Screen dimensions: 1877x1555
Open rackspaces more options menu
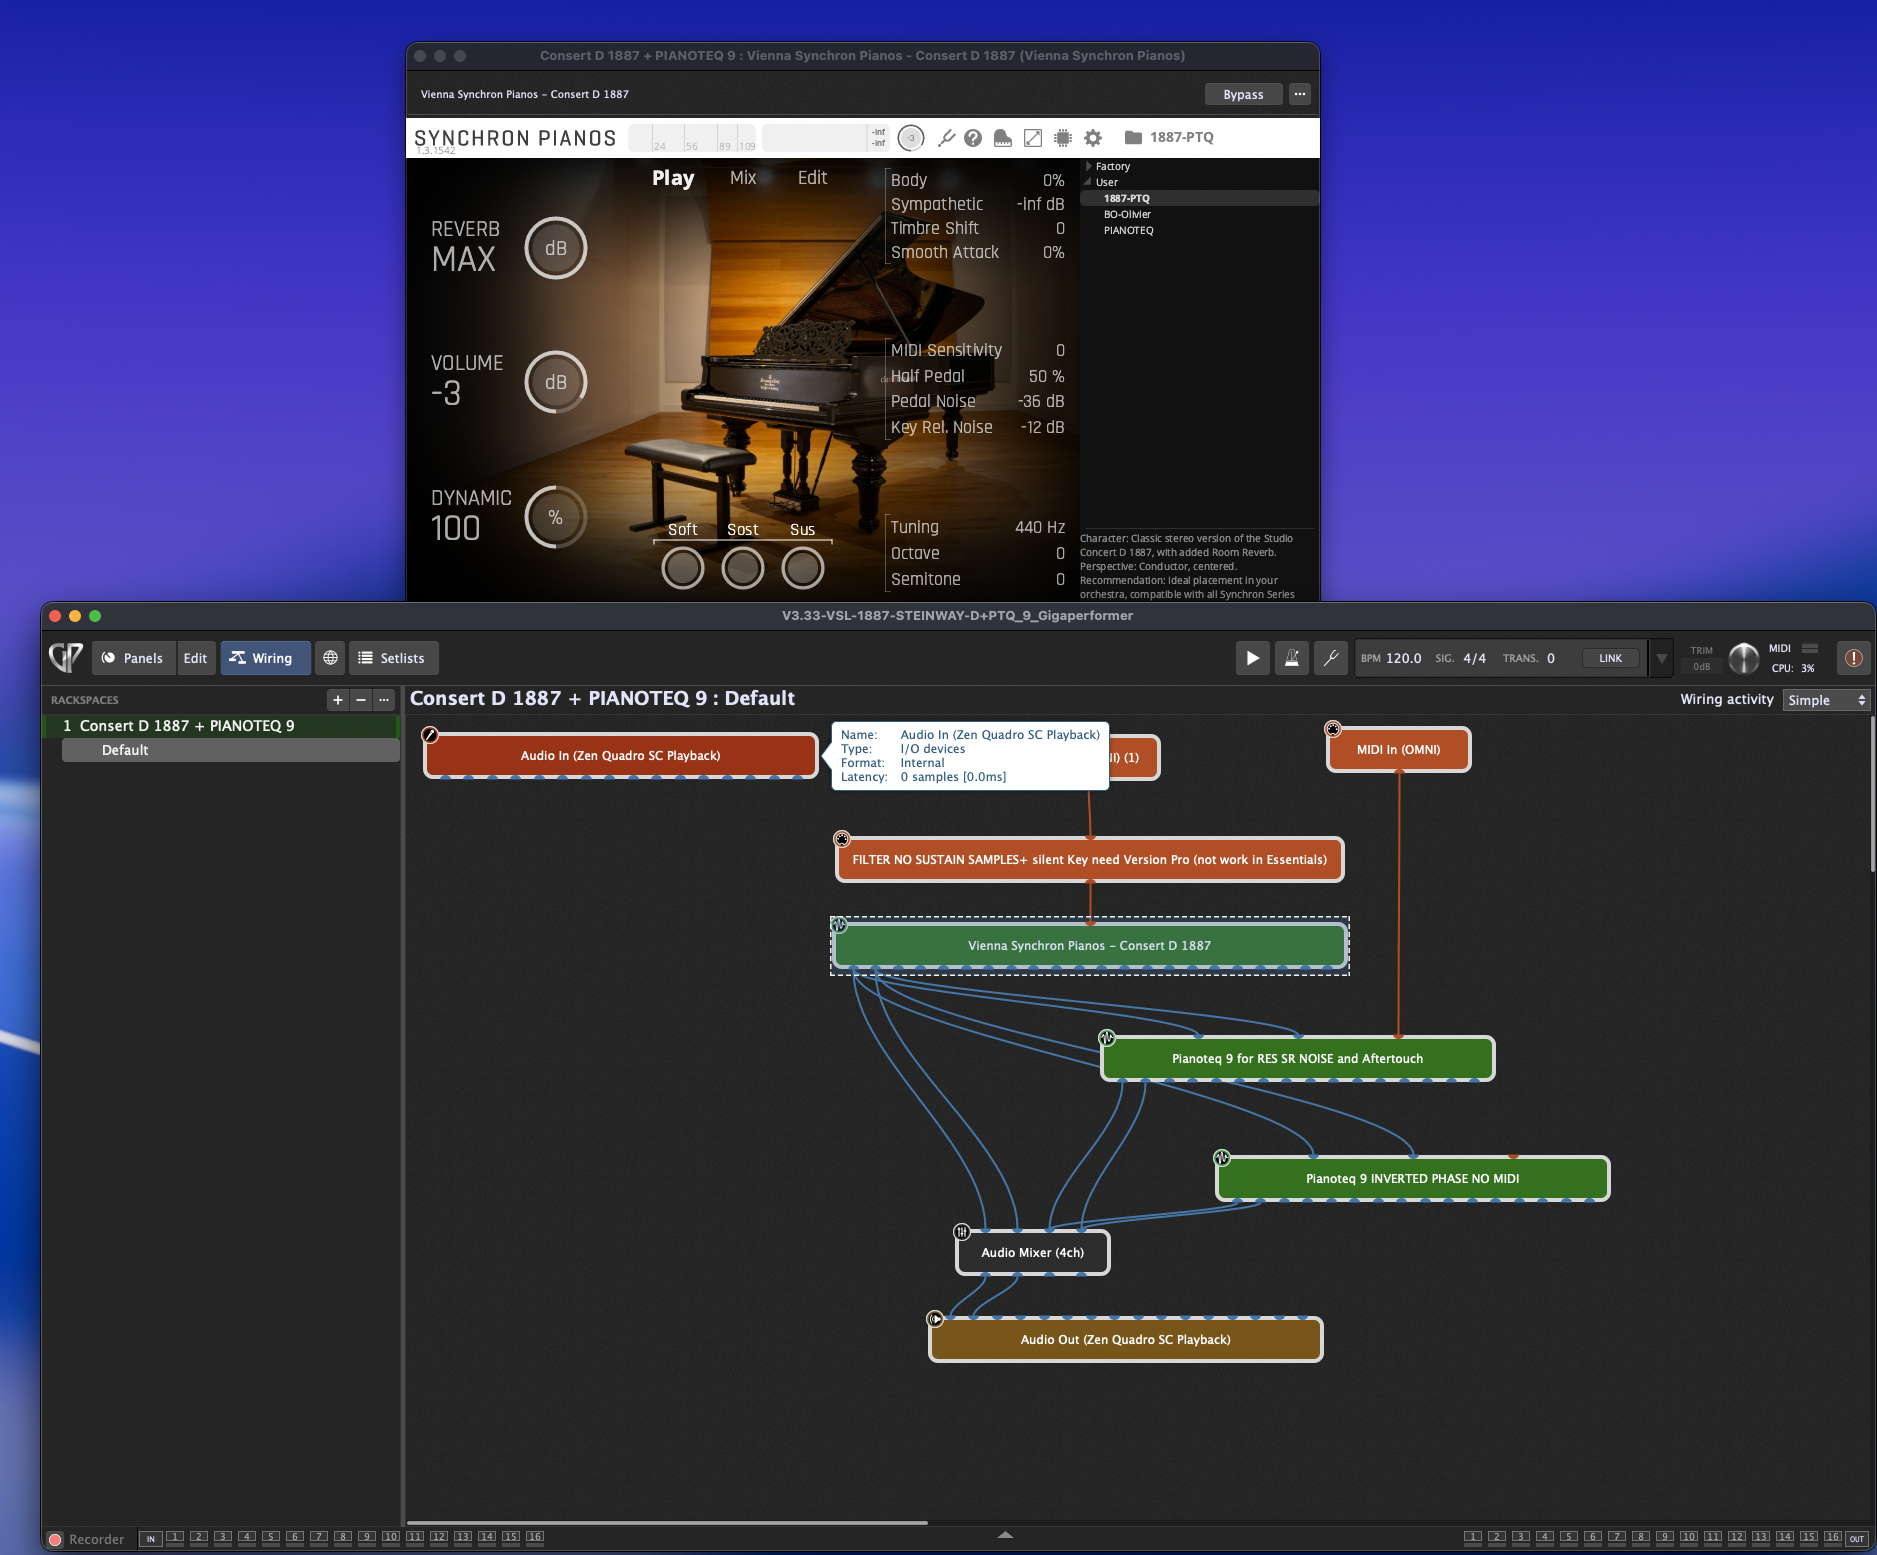coord(384,700)
